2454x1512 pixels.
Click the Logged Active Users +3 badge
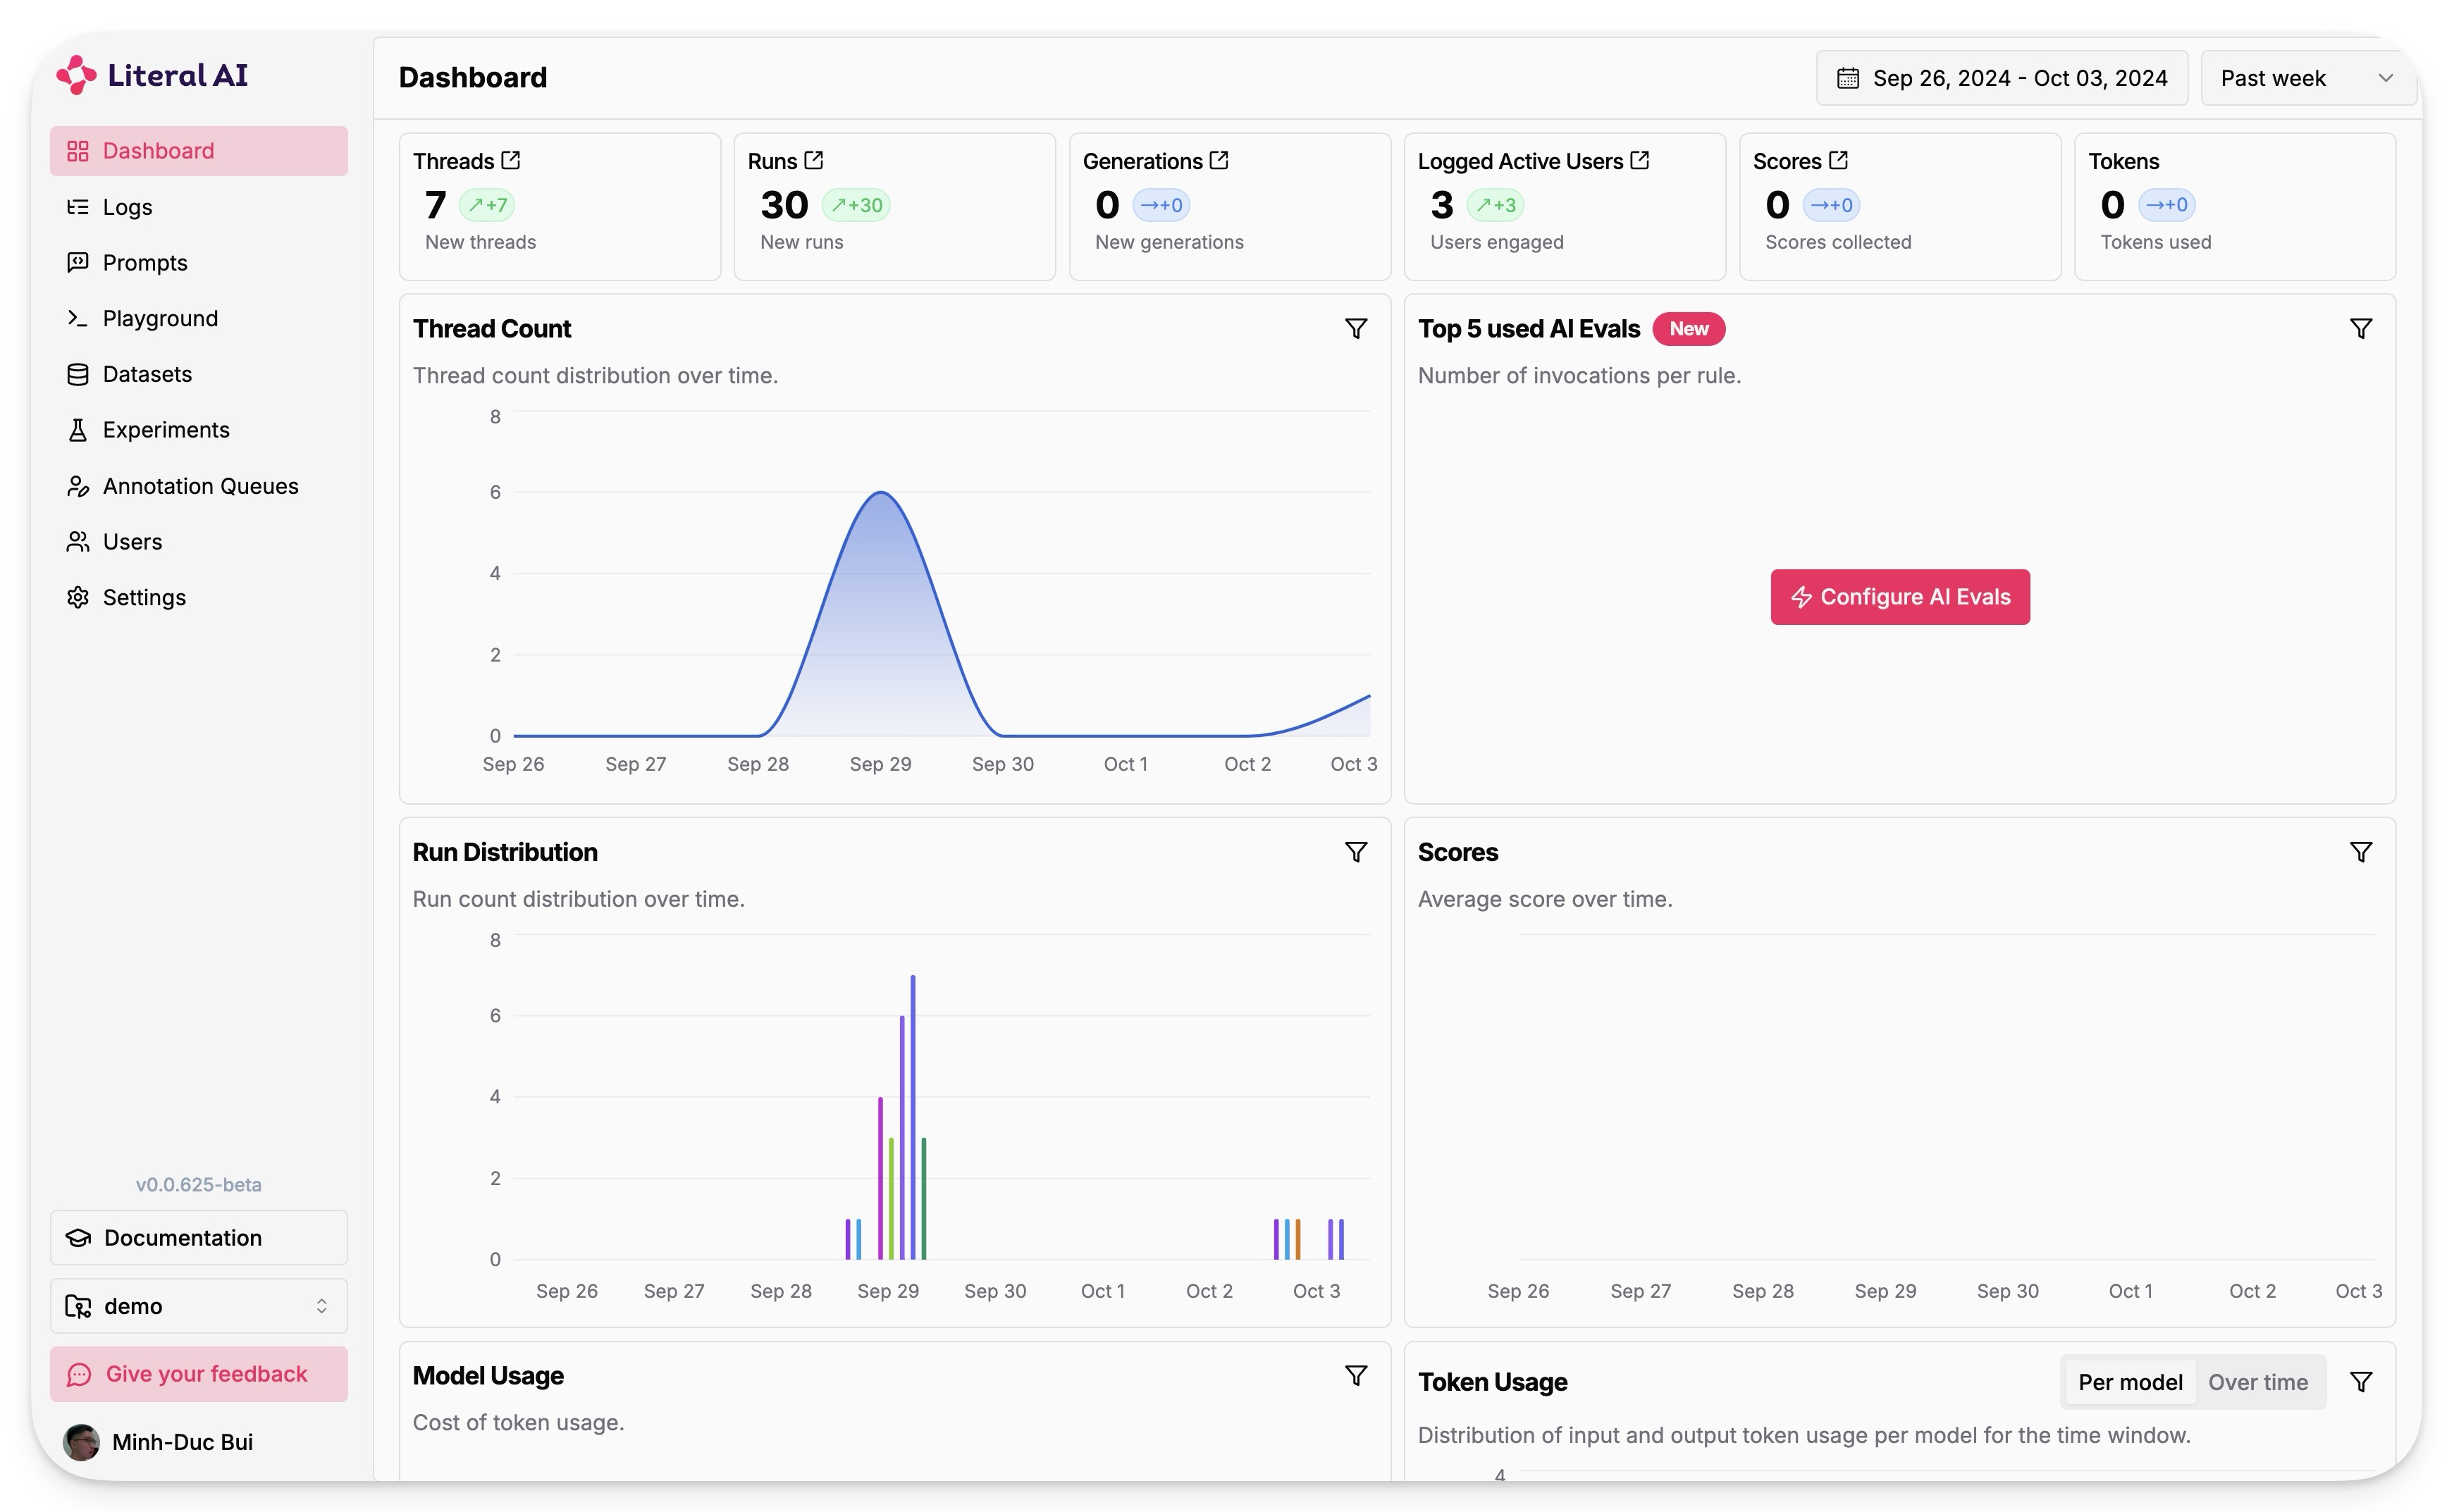coord(1495,205)
